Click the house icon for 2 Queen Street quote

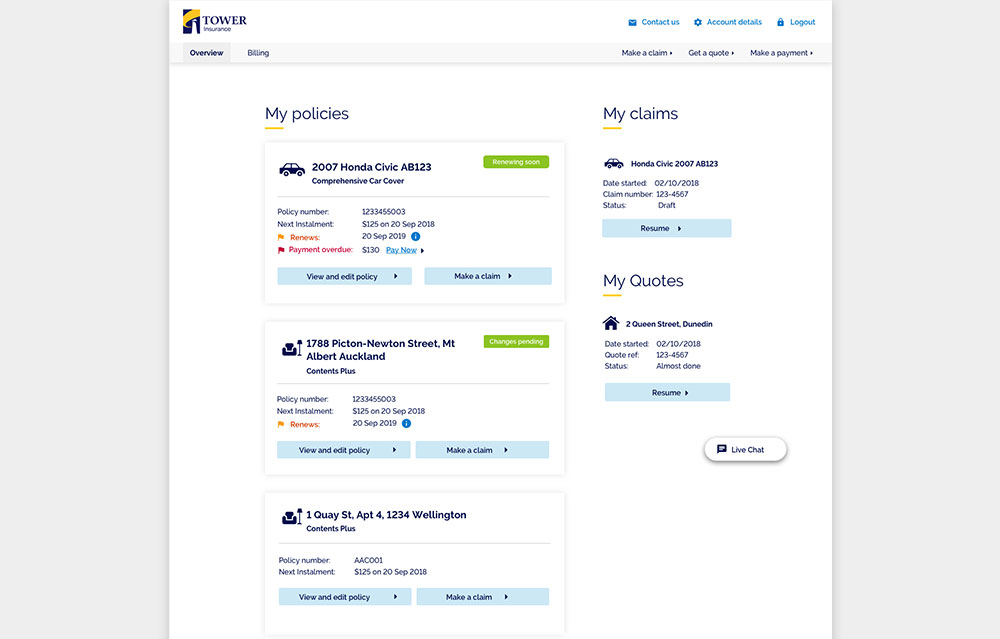coord(611,323)
